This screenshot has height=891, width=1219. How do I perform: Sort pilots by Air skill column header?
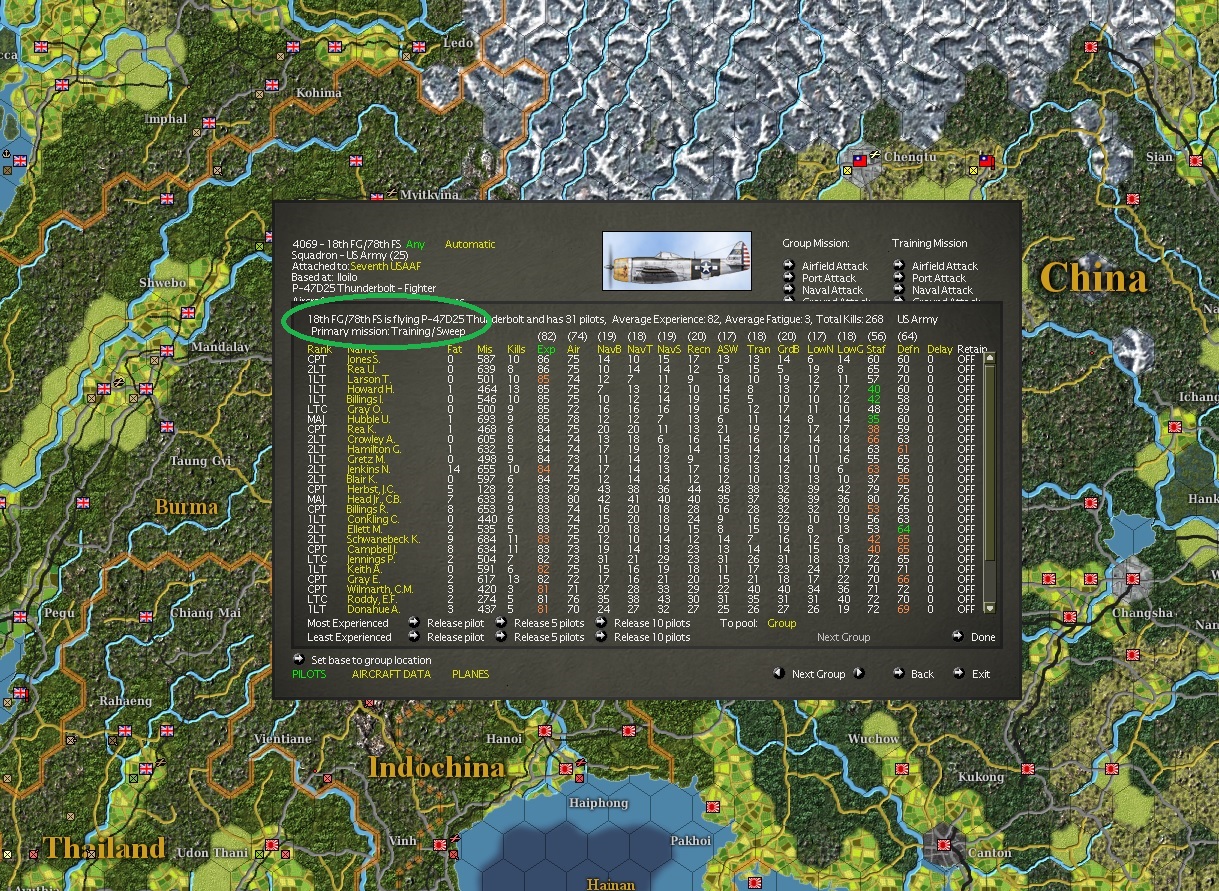tap(574, 349)
